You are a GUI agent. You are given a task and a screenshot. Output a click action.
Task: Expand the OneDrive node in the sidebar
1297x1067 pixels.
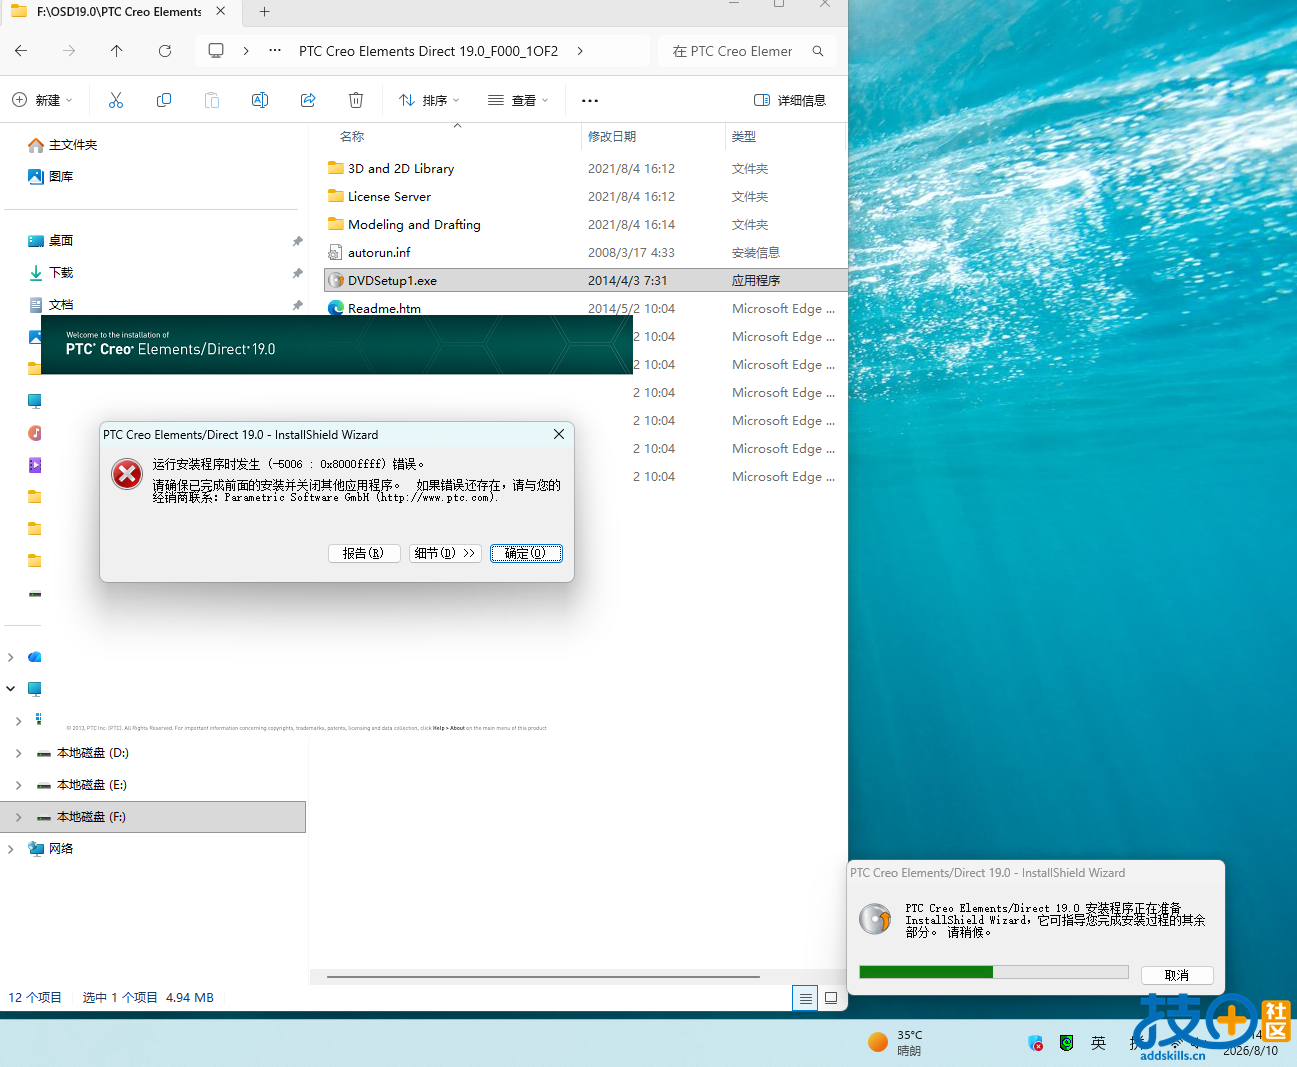pyautogui.click(x=11, y=657)
